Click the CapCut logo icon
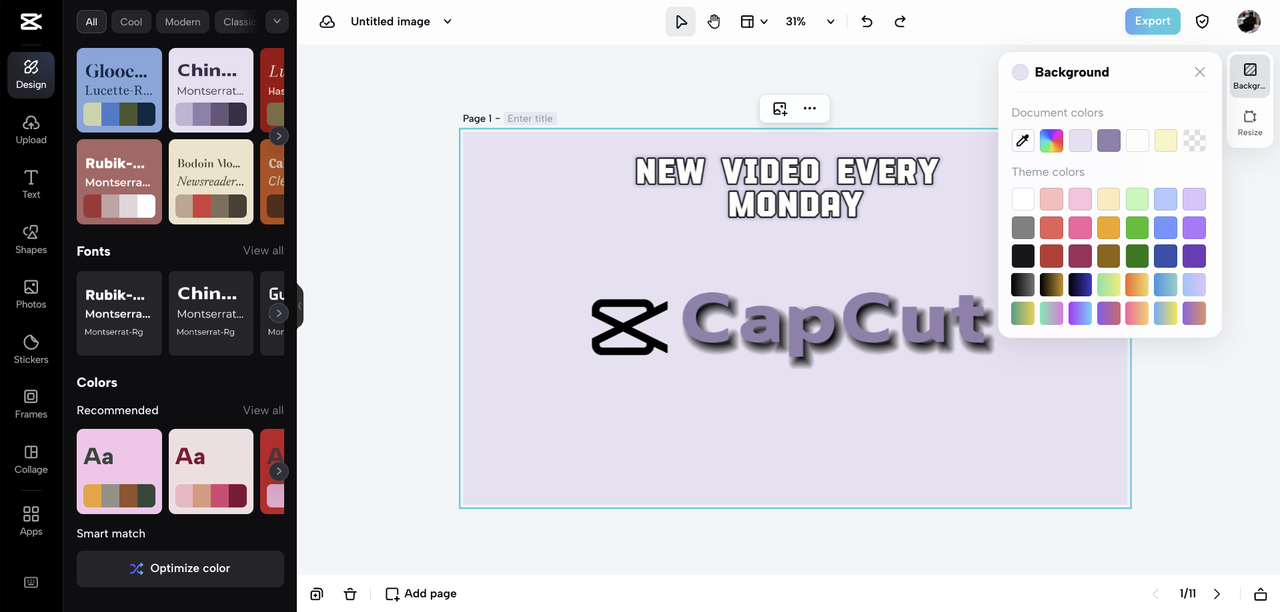1280x612 pixels. pyautogui.click(x=30, y=21)
